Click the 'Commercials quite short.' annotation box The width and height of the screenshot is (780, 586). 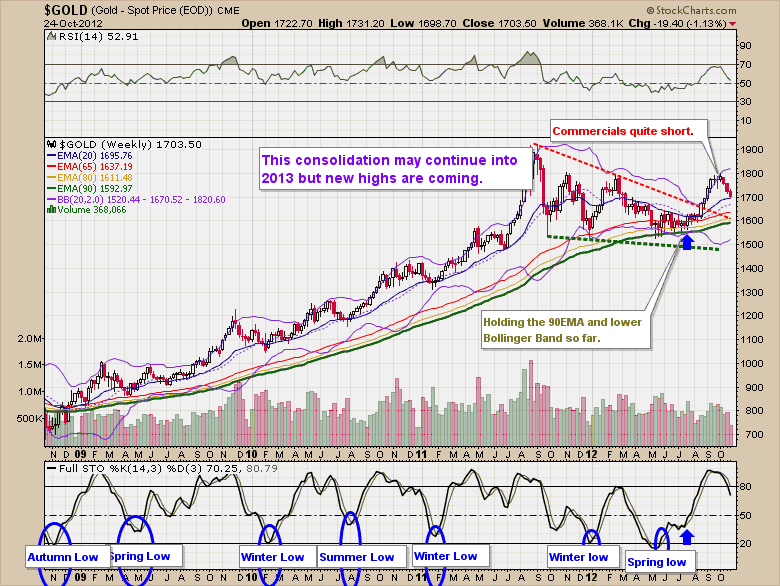[x=629, y=130]
